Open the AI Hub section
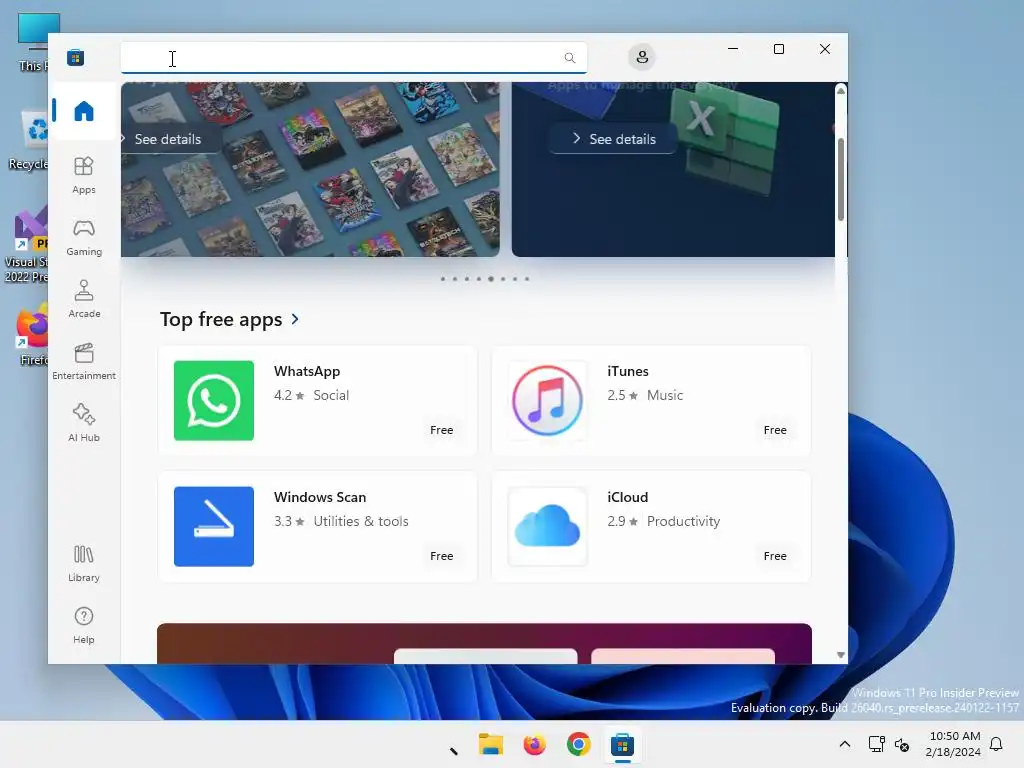 pyautogui.click(x=84, y=424)
